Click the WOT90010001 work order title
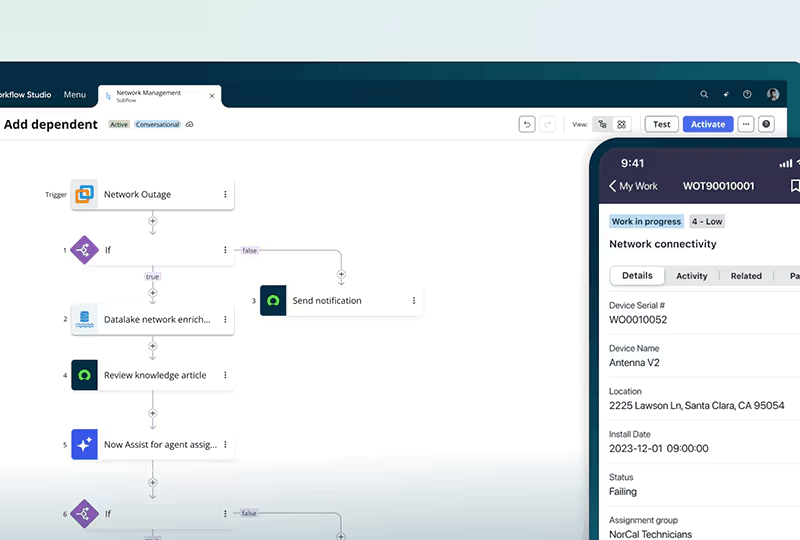 (718, 186)
